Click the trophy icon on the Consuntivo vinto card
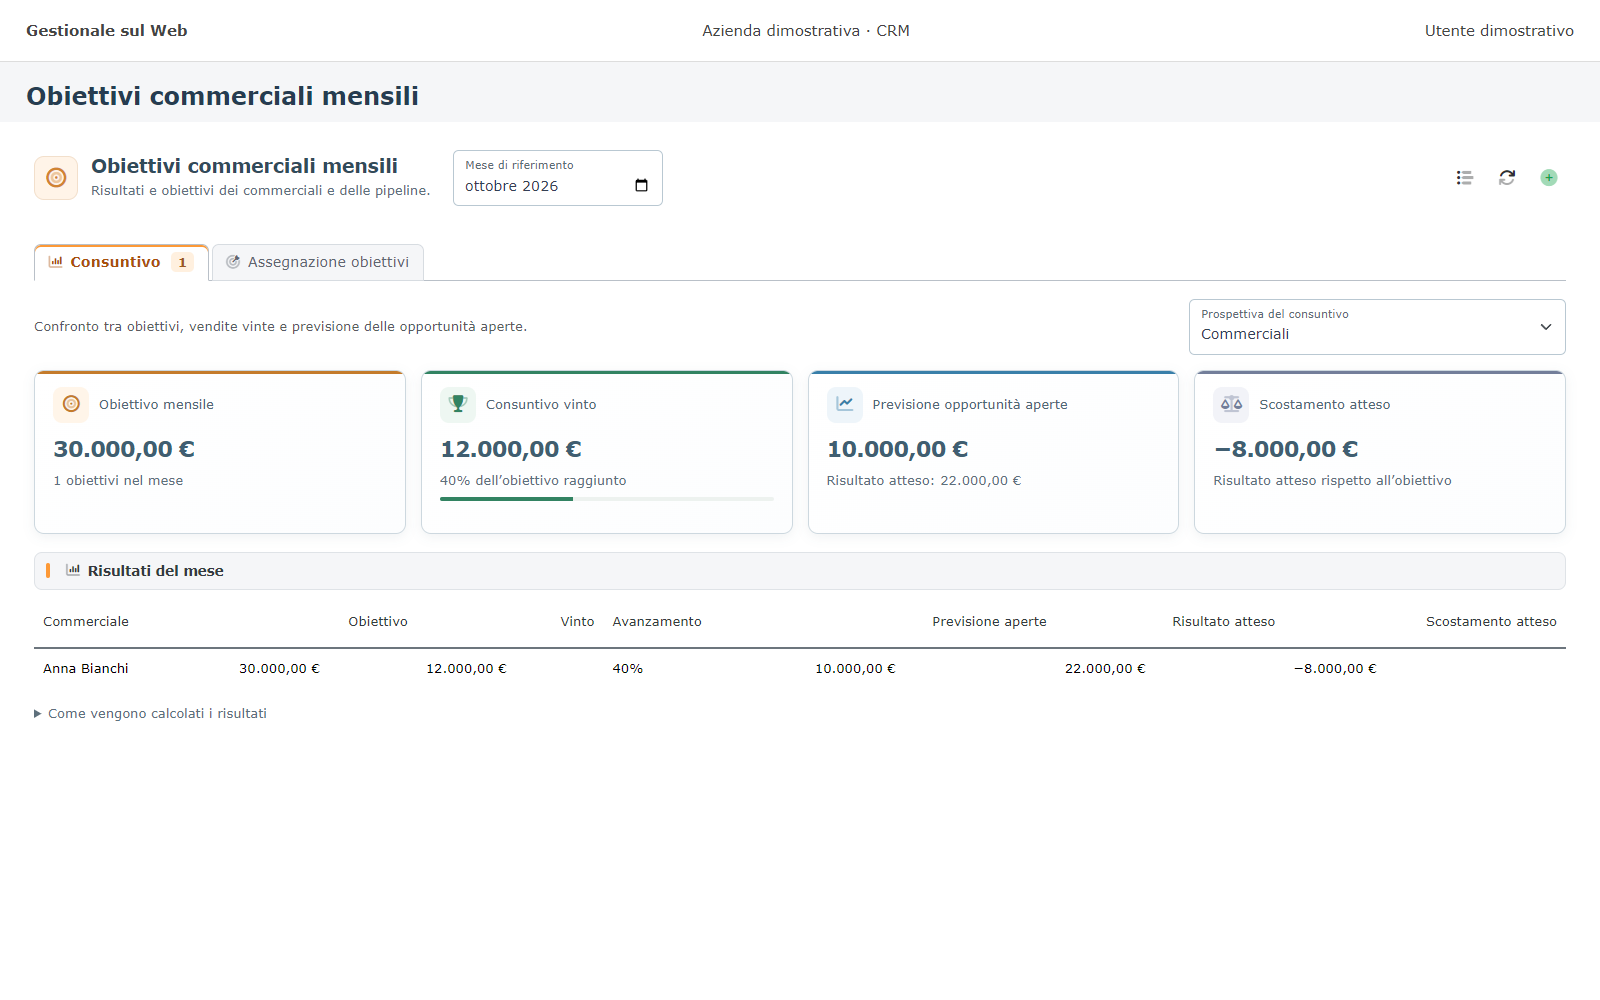1600x1000 pixels. [458, 404]
